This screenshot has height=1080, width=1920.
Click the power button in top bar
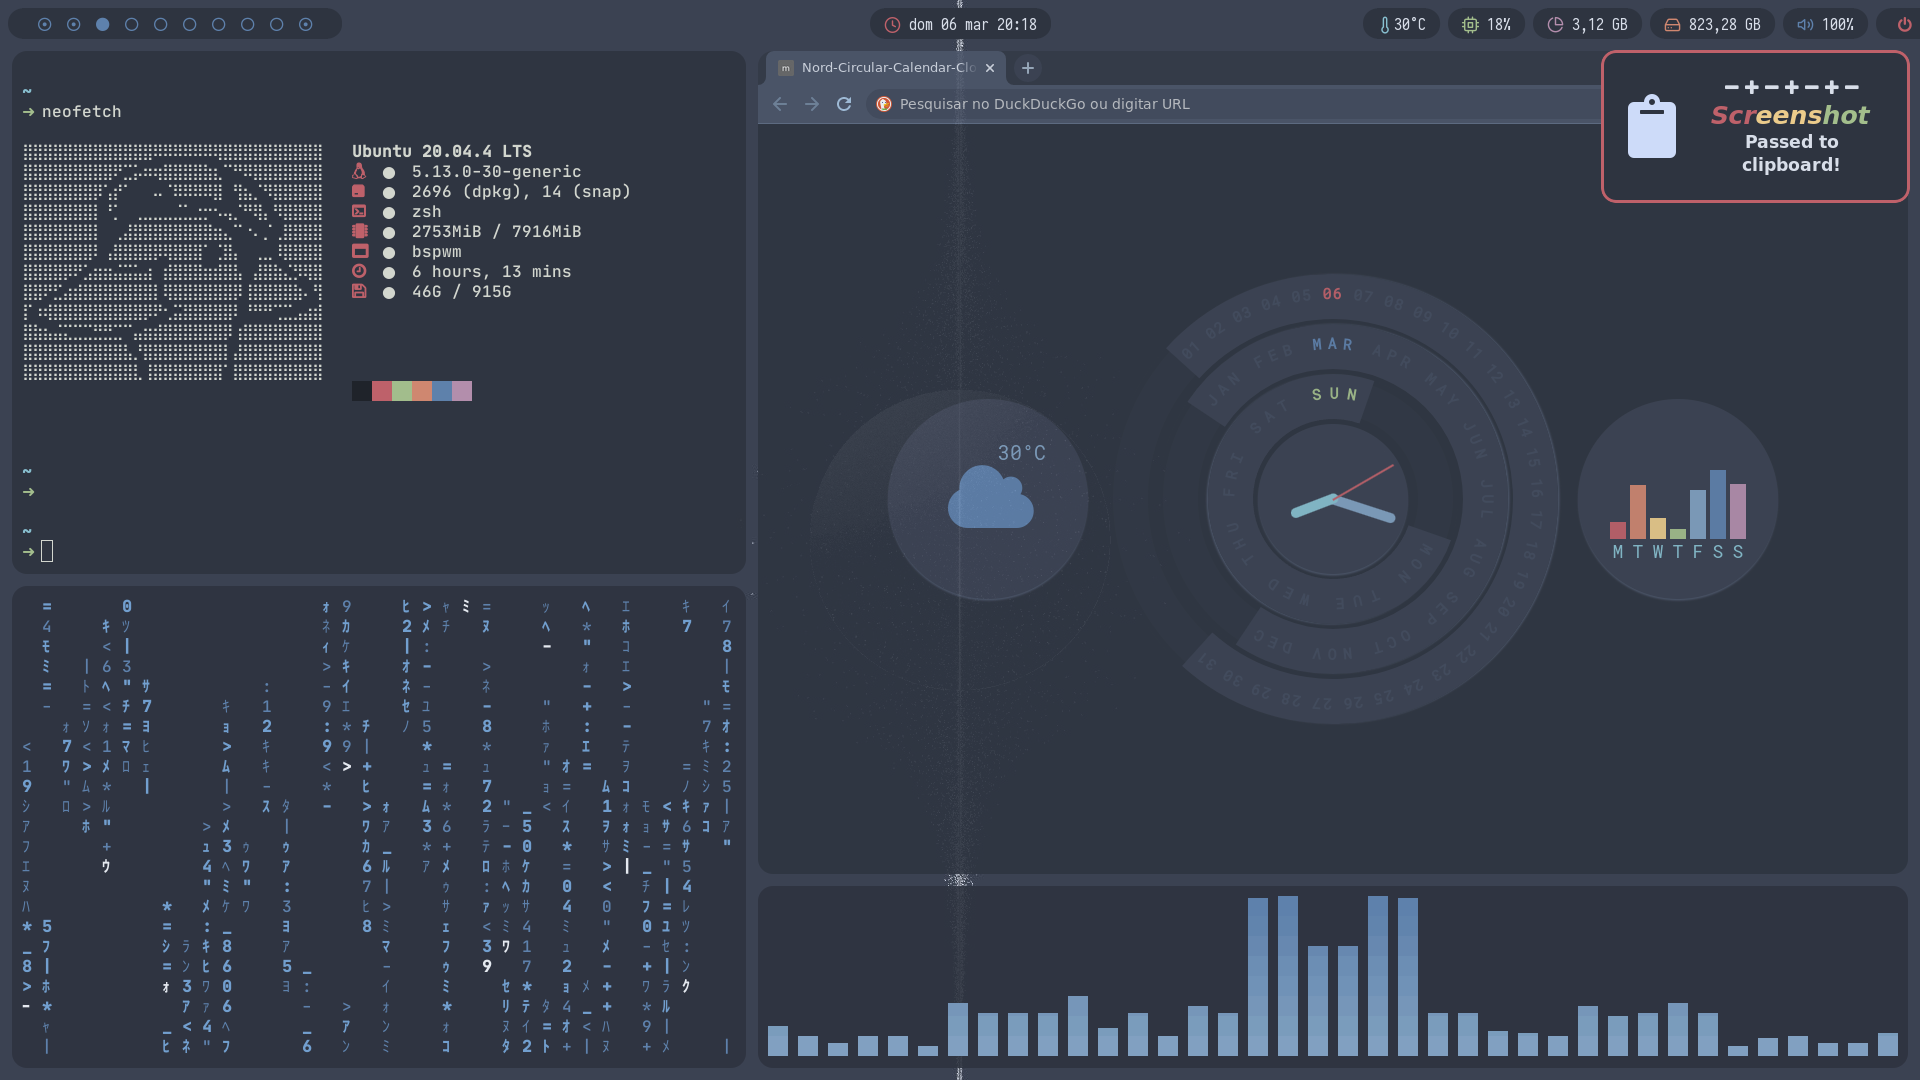pyautogui.click(x=1904, y=24)
